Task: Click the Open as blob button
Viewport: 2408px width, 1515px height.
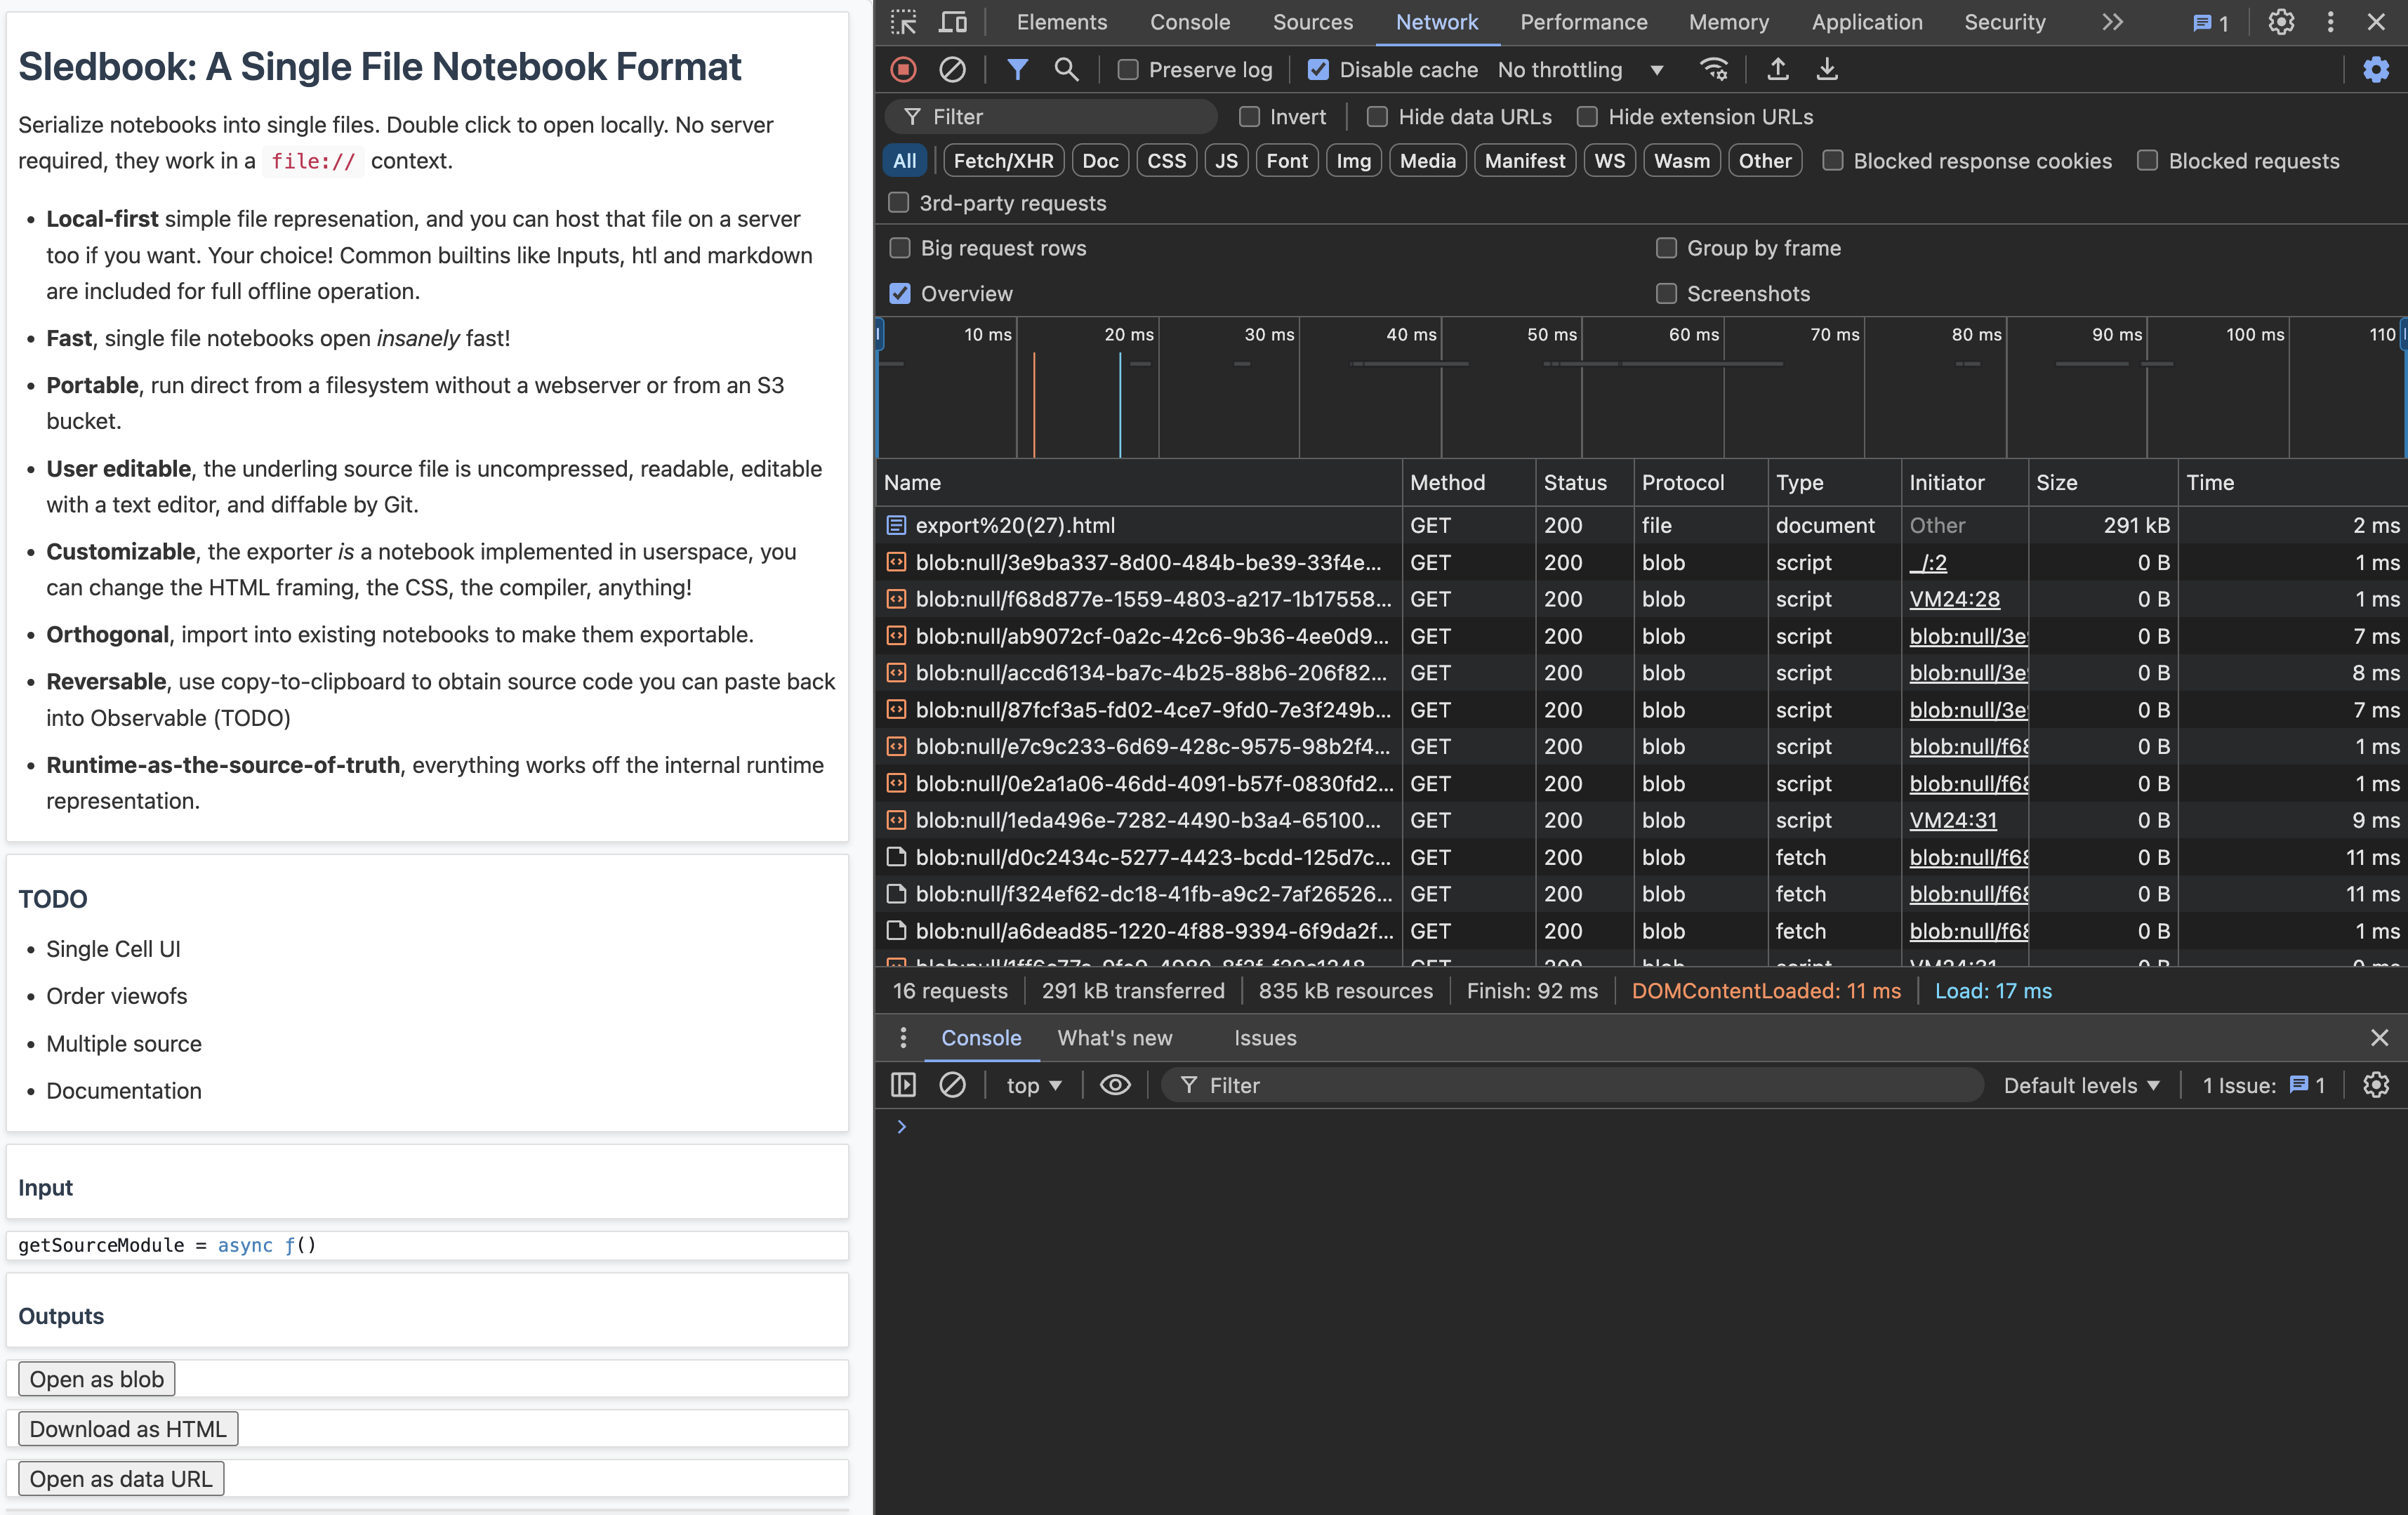Action: (x=97, y=1379)
